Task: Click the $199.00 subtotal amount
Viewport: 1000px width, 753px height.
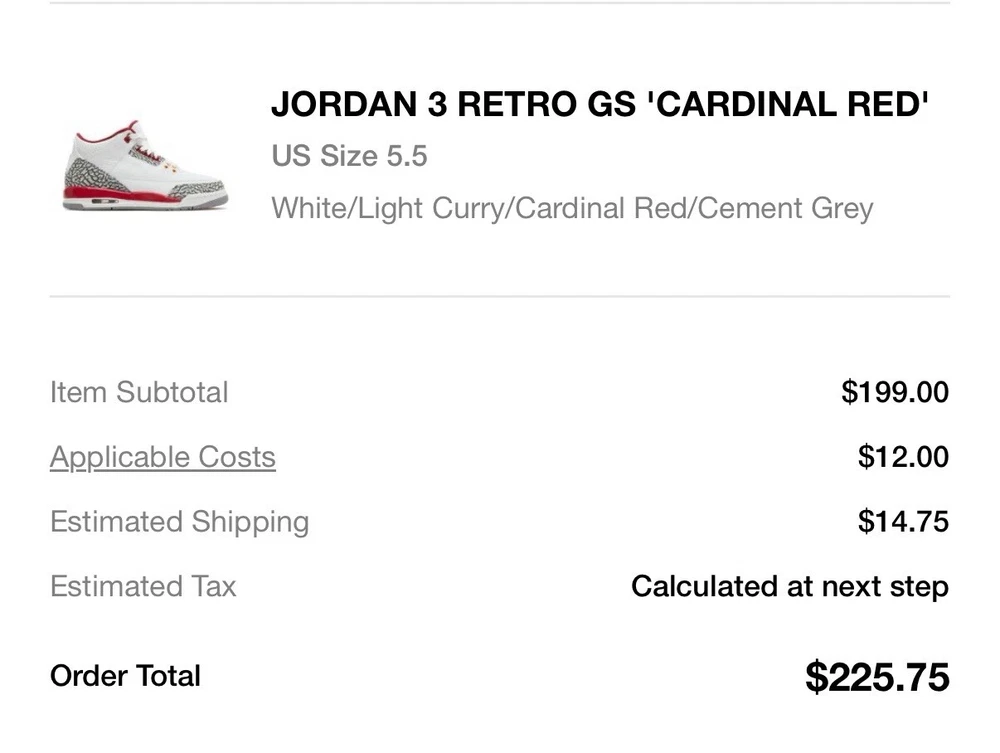Action: [894, 392]
